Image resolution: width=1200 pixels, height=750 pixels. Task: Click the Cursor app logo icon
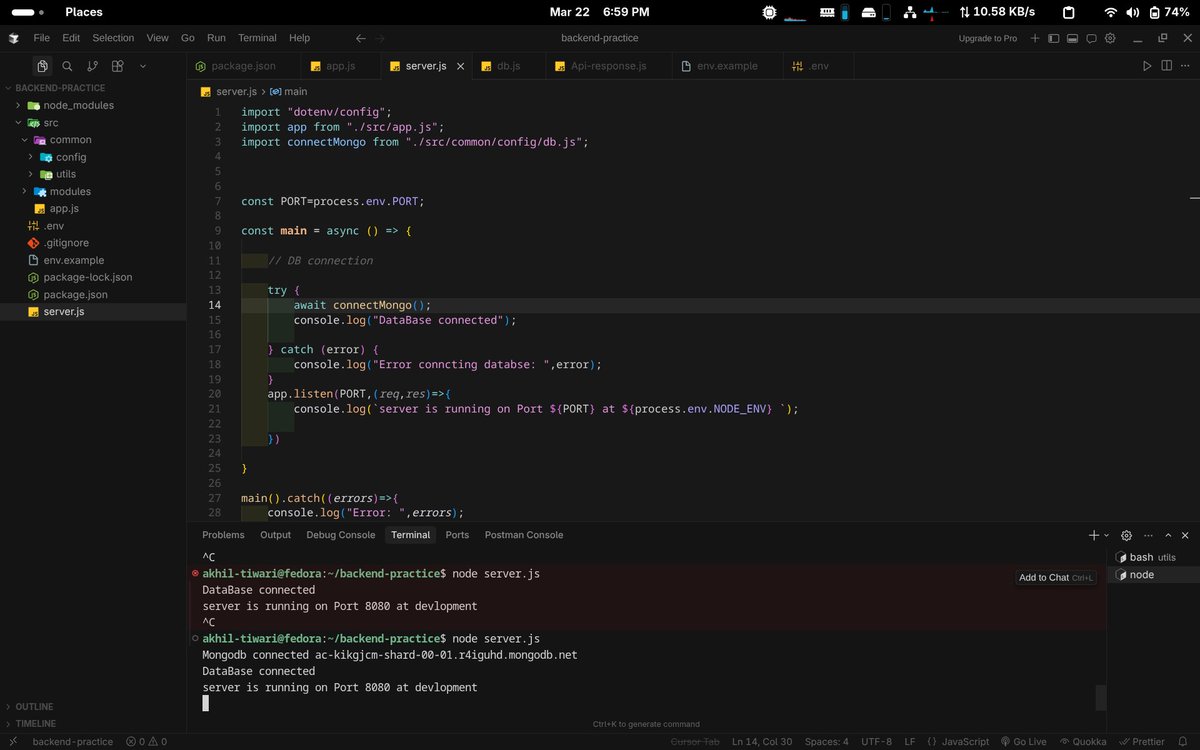pyautogui.click(x=13, y=38)
